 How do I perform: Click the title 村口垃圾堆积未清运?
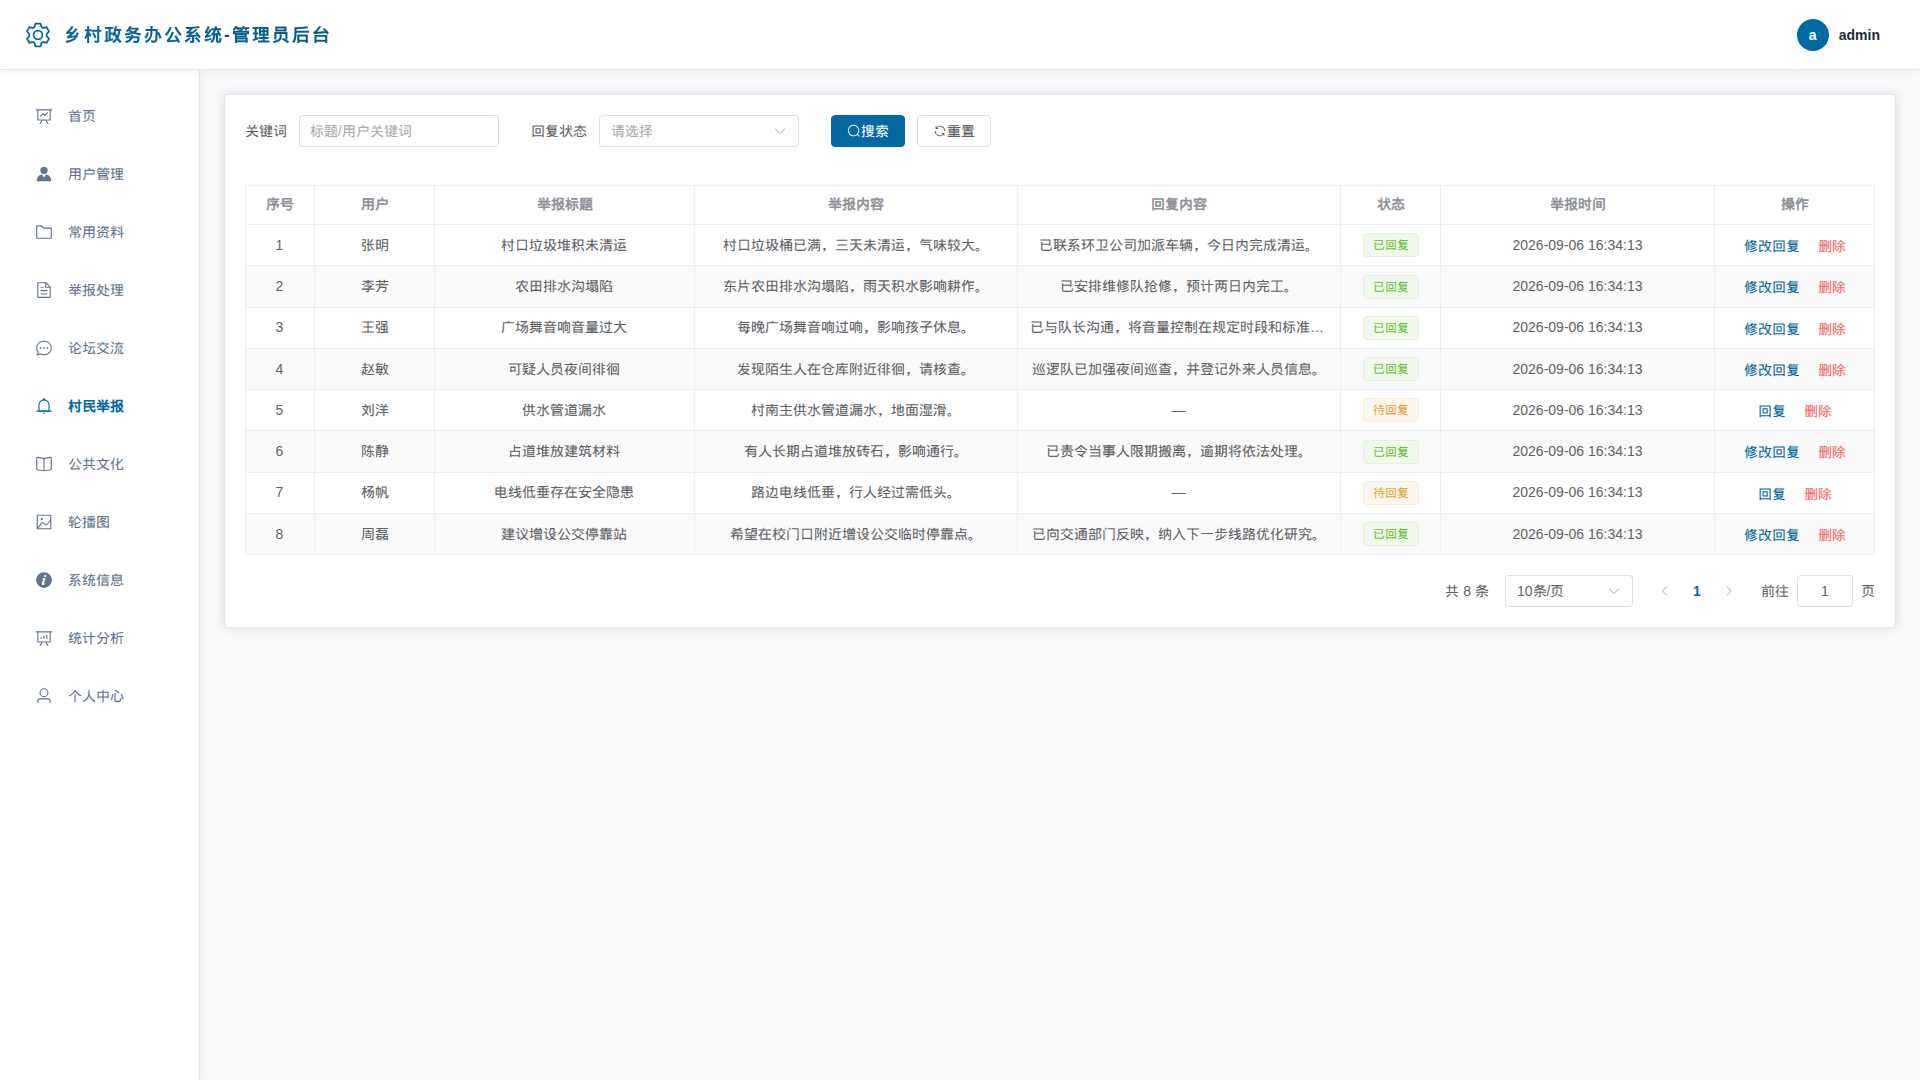564,245
